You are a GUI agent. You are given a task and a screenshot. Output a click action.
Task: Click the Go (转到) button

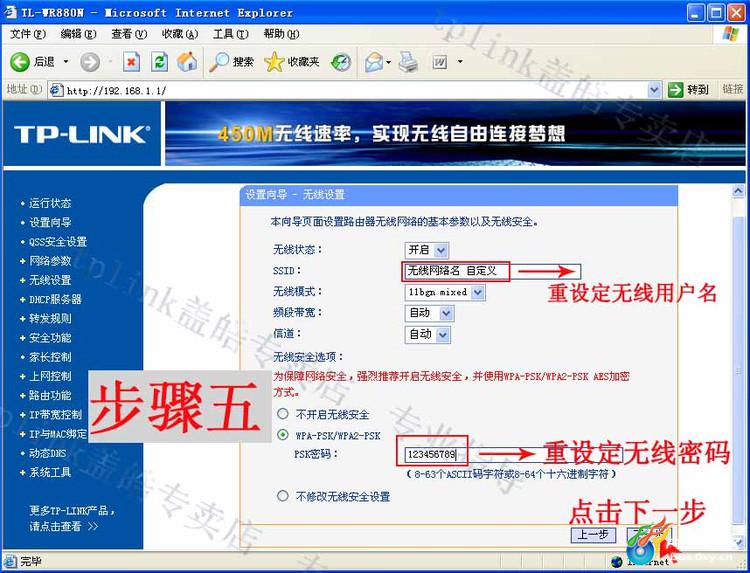688,89
